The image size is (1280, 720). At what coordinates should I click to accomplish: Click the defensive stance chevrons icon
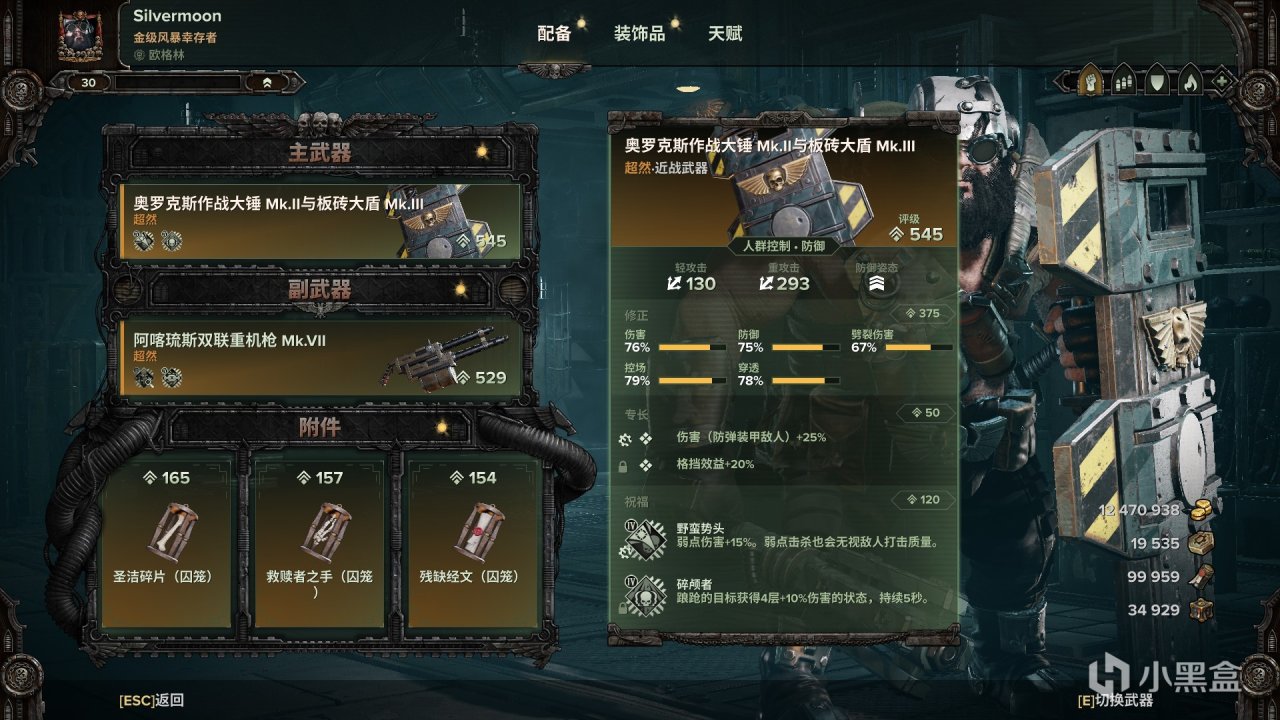pyautogui.click(x=876, y=283)
